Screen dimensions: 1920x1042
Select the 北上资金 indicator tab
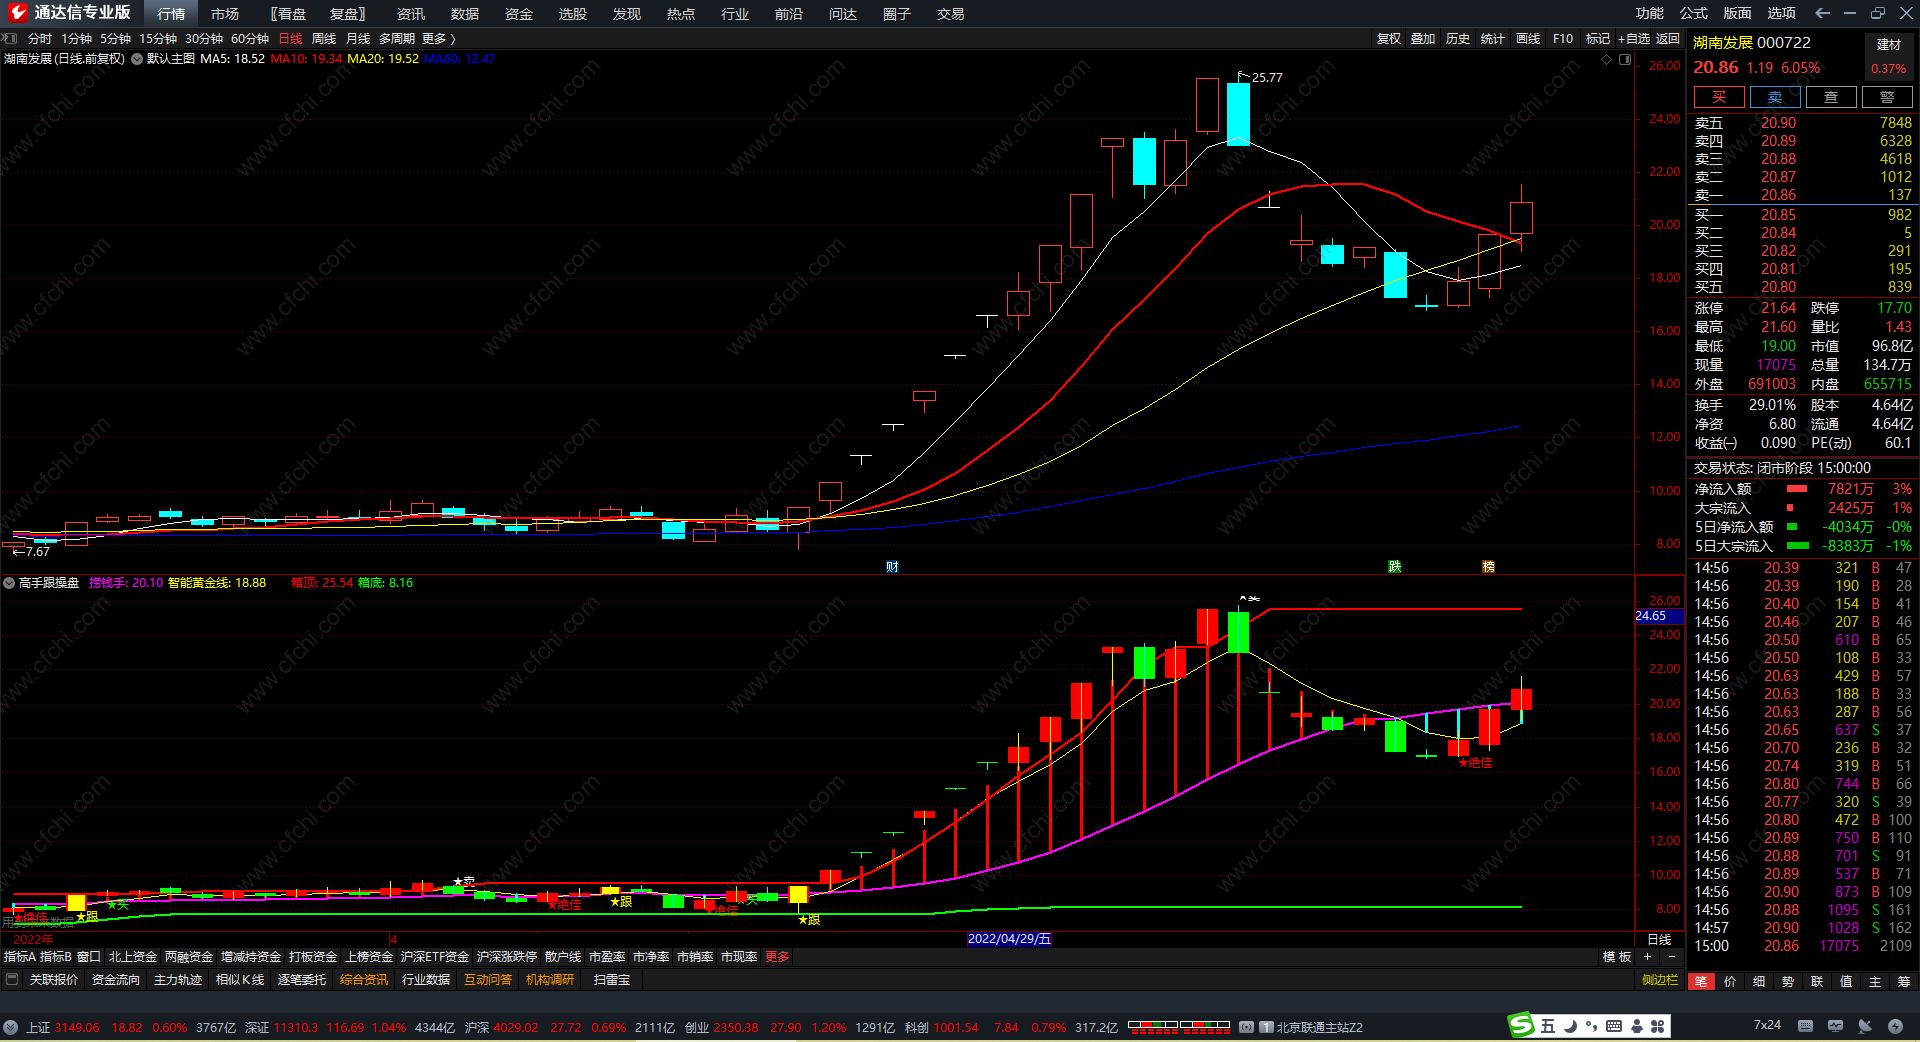133,957
